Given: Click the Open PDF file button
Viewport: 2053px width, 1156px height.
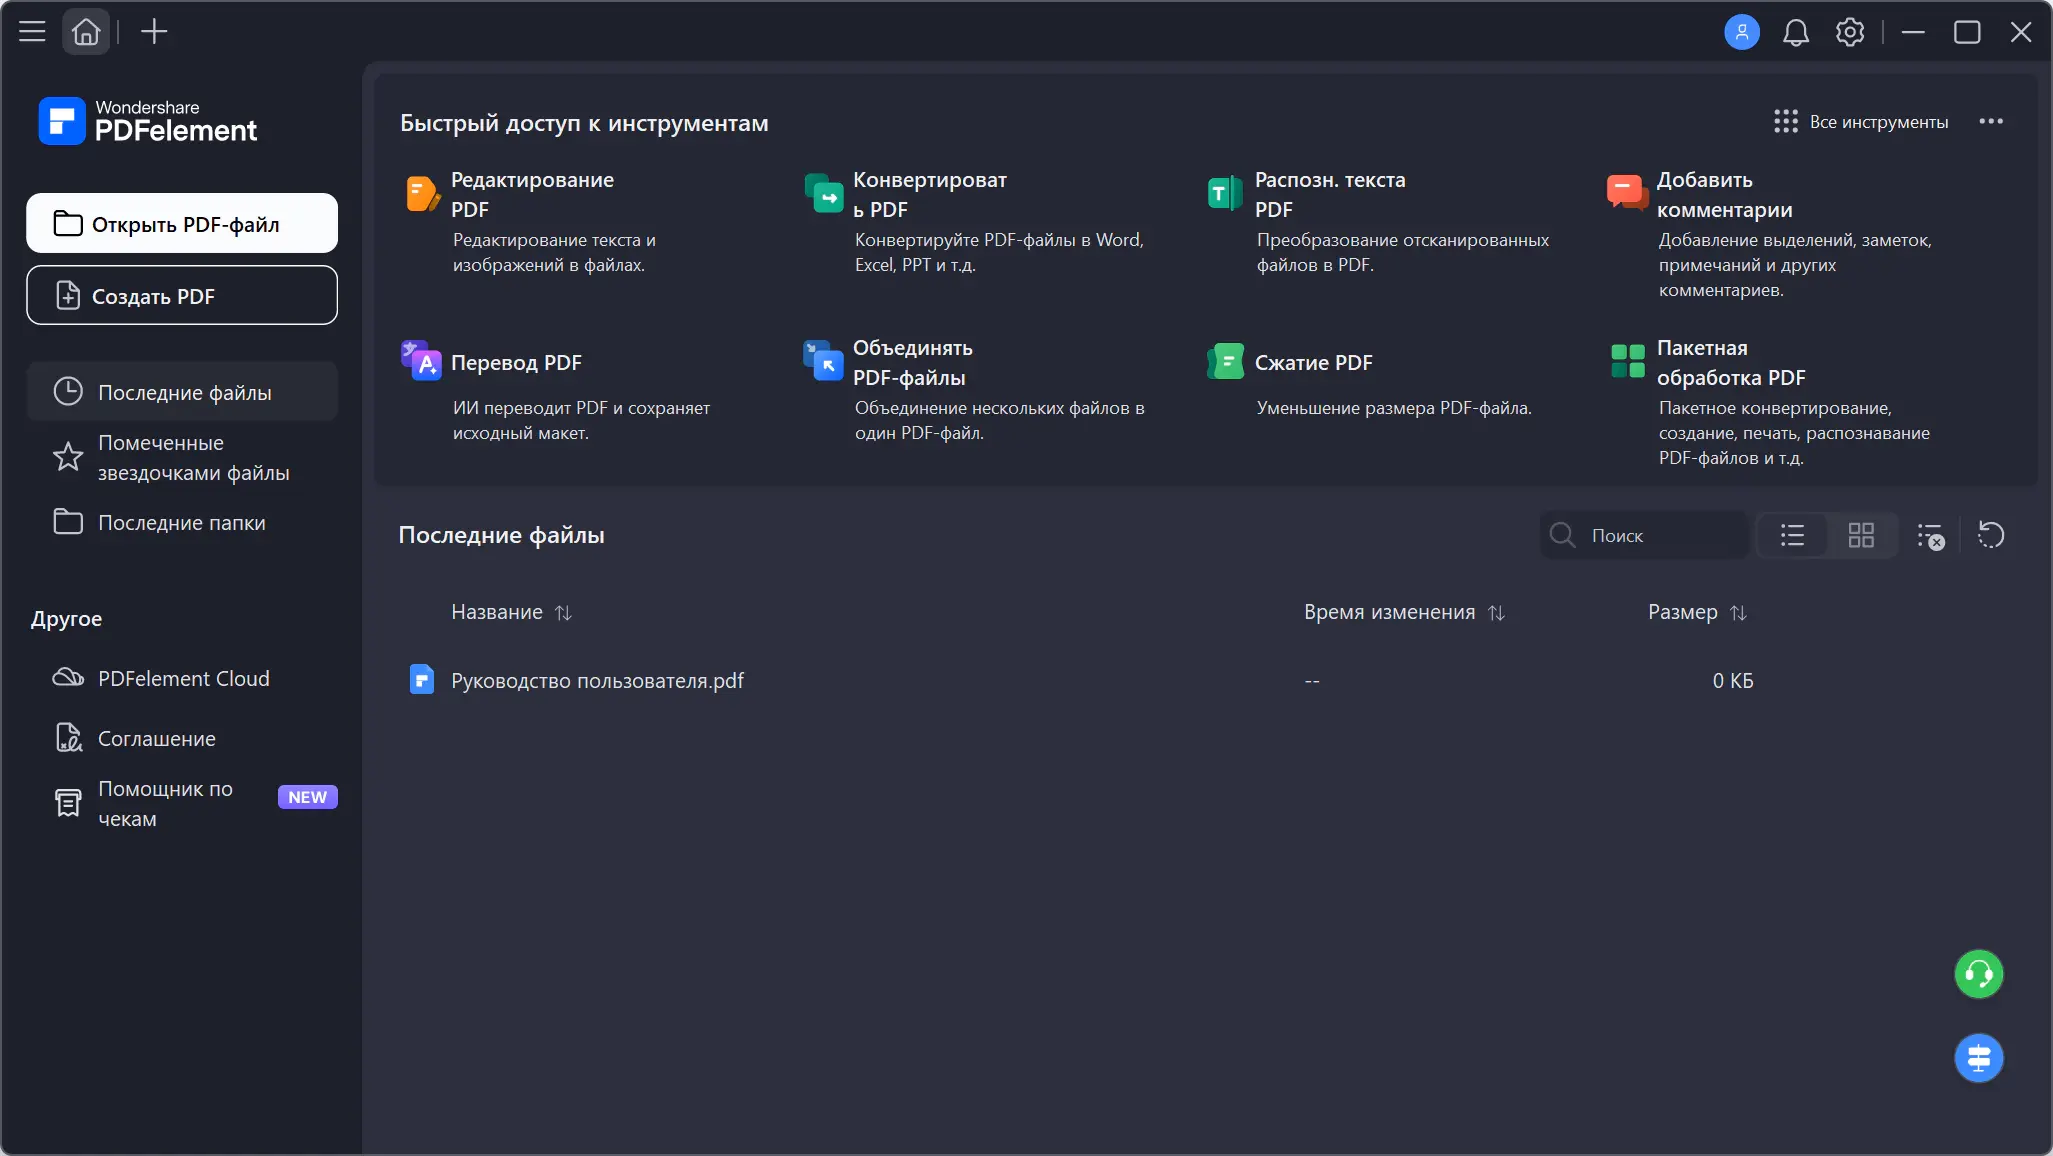Looking at the screenshot, I should [x=182, y=223].
